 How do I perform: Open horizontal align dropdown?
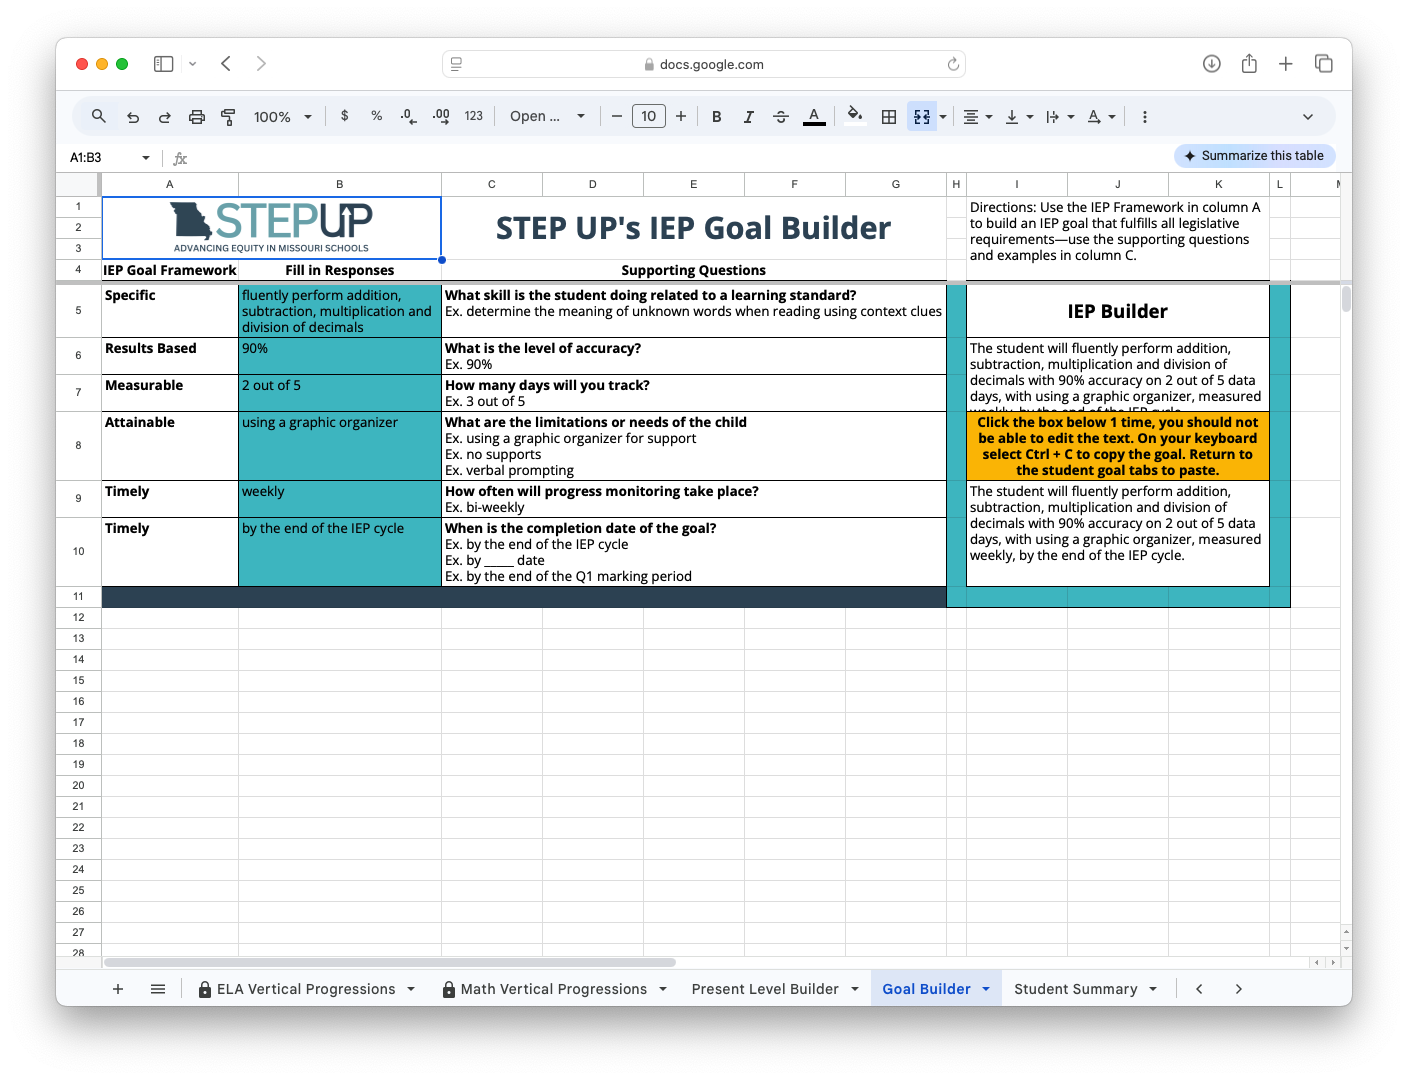point(977,117)
